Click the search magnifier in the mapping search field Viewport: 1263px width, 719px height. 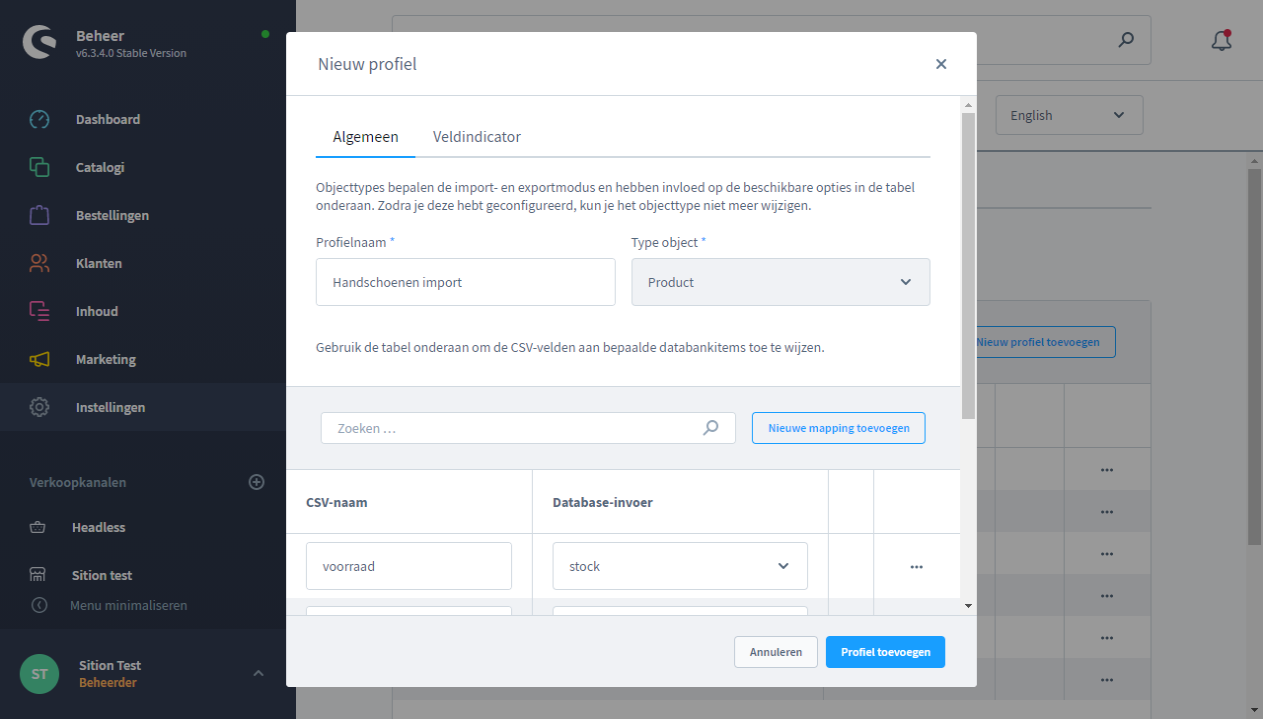(x=711, y=428)
